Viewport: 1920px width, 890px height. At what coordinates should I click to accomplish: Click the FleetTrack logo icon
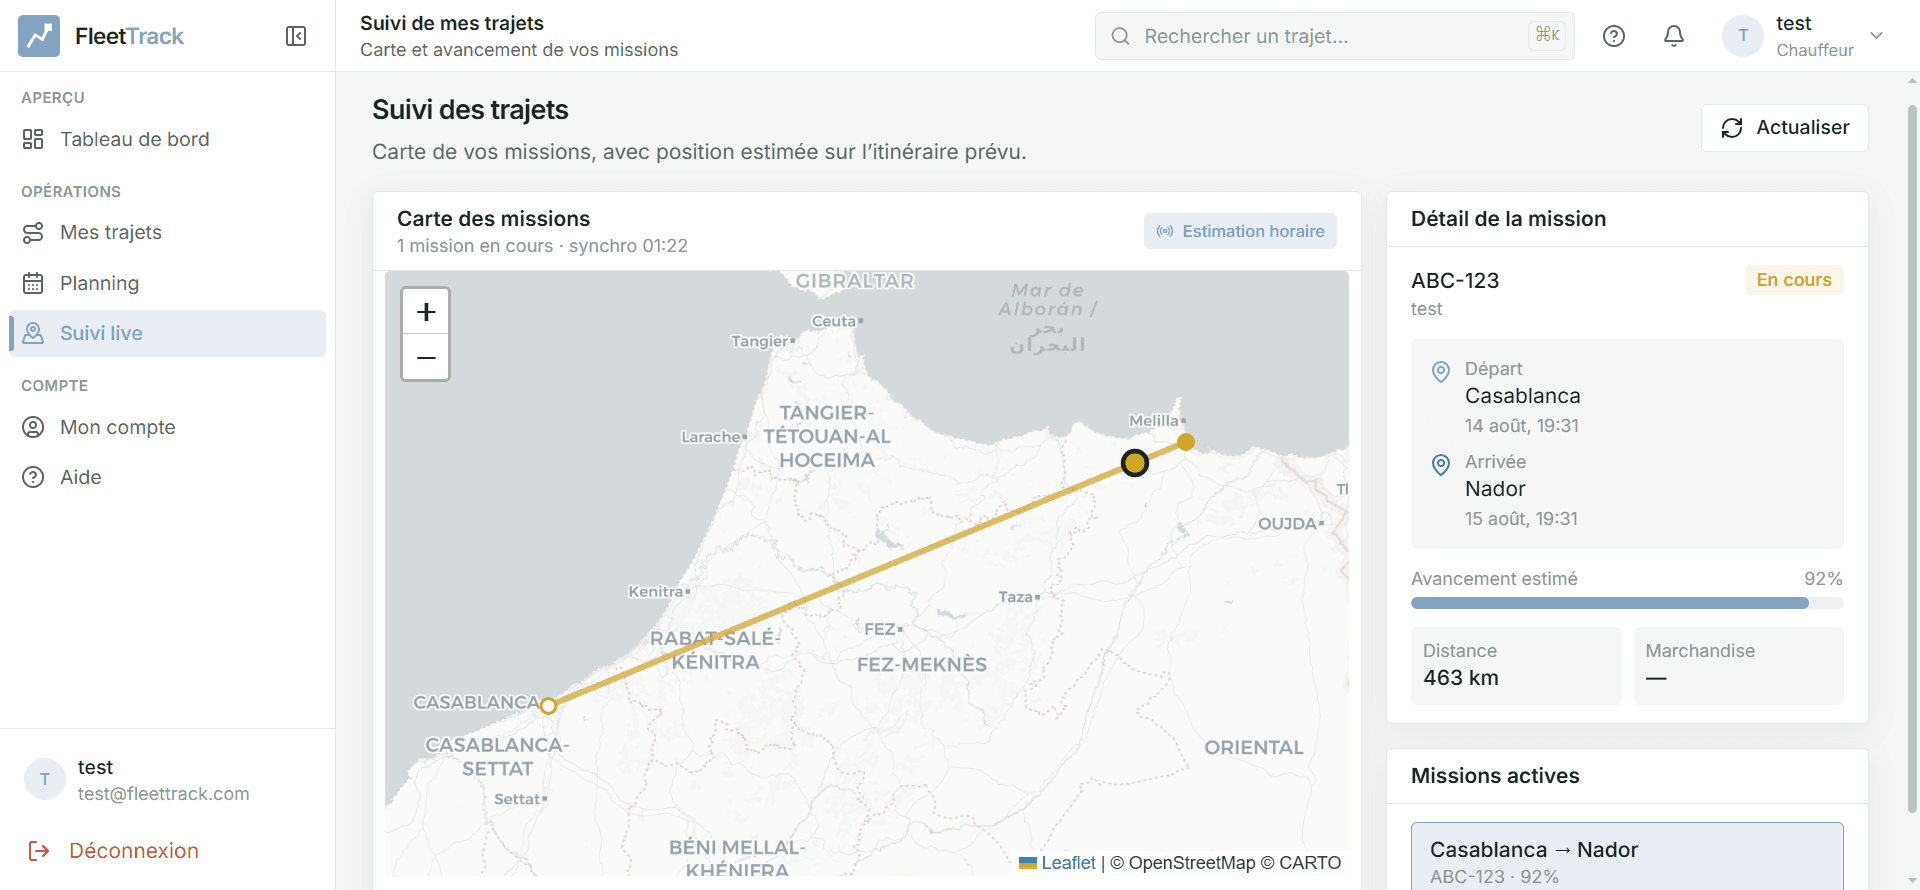[x=39, y=36]
